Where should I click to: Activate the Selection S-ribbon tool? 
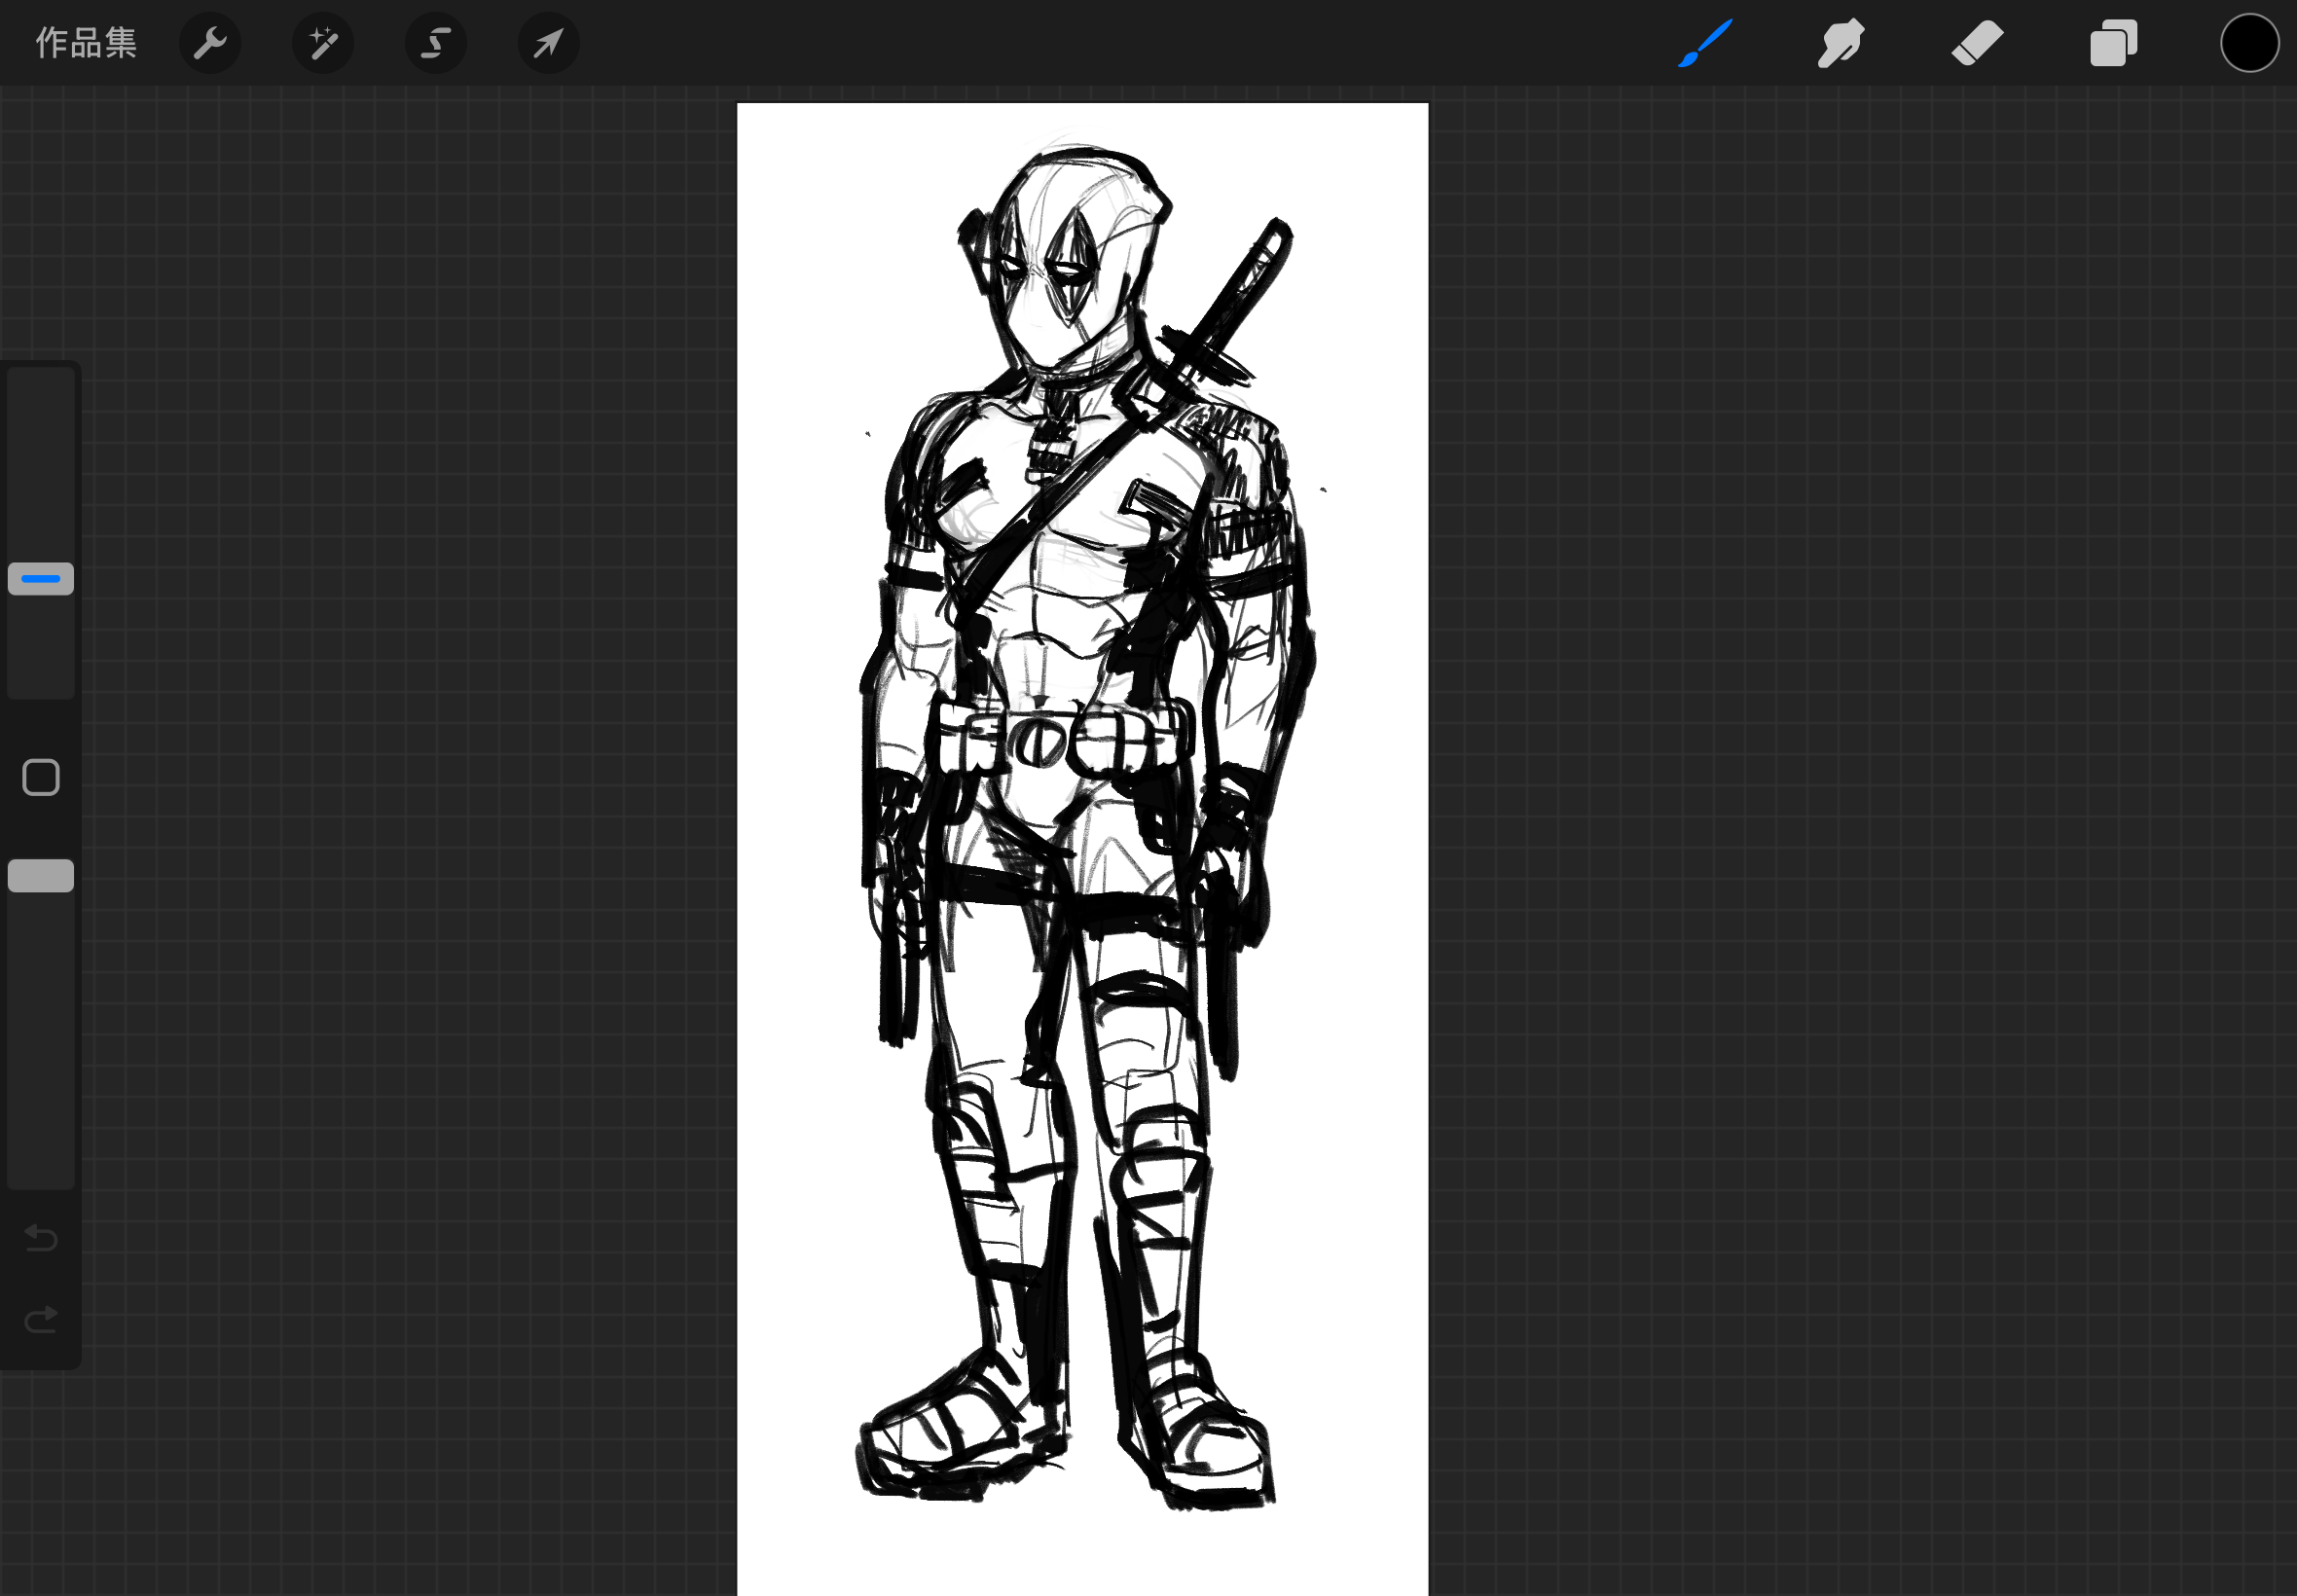click(436, 43)
